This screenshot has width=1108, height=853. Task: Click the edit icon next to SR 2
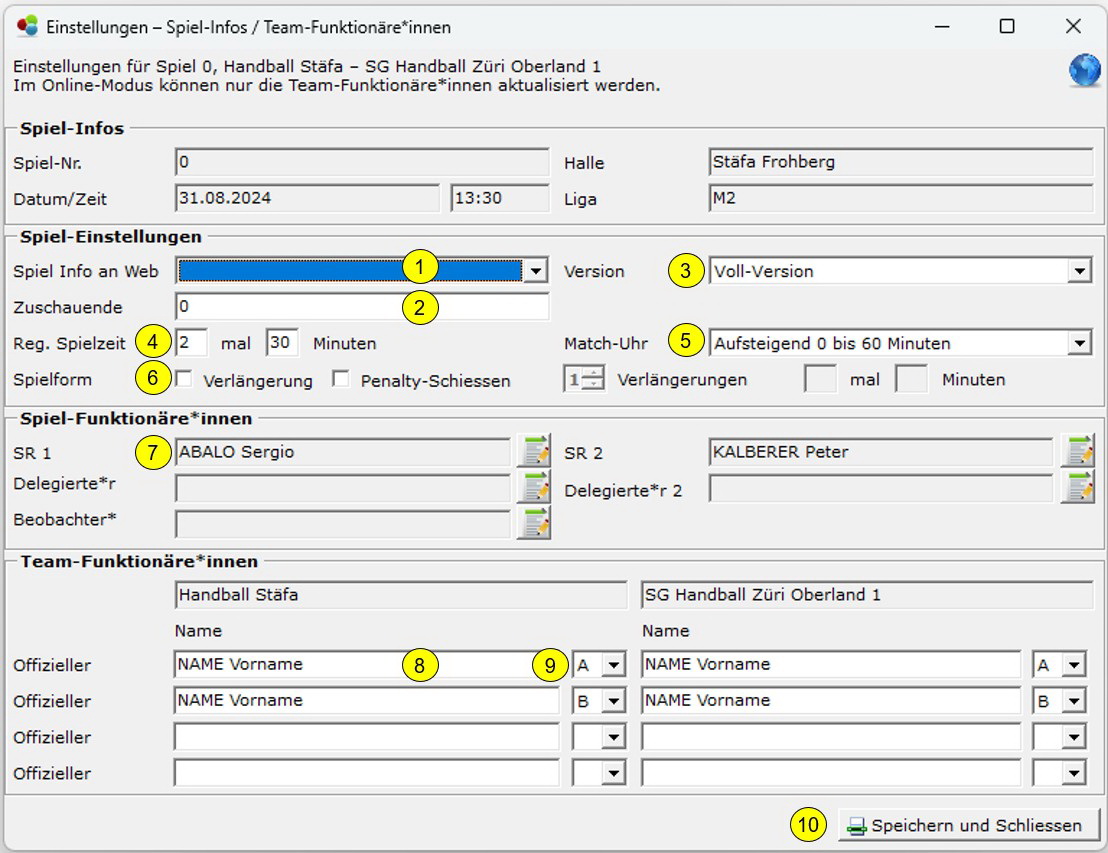pyautogui.click(x=1078, y=452)
